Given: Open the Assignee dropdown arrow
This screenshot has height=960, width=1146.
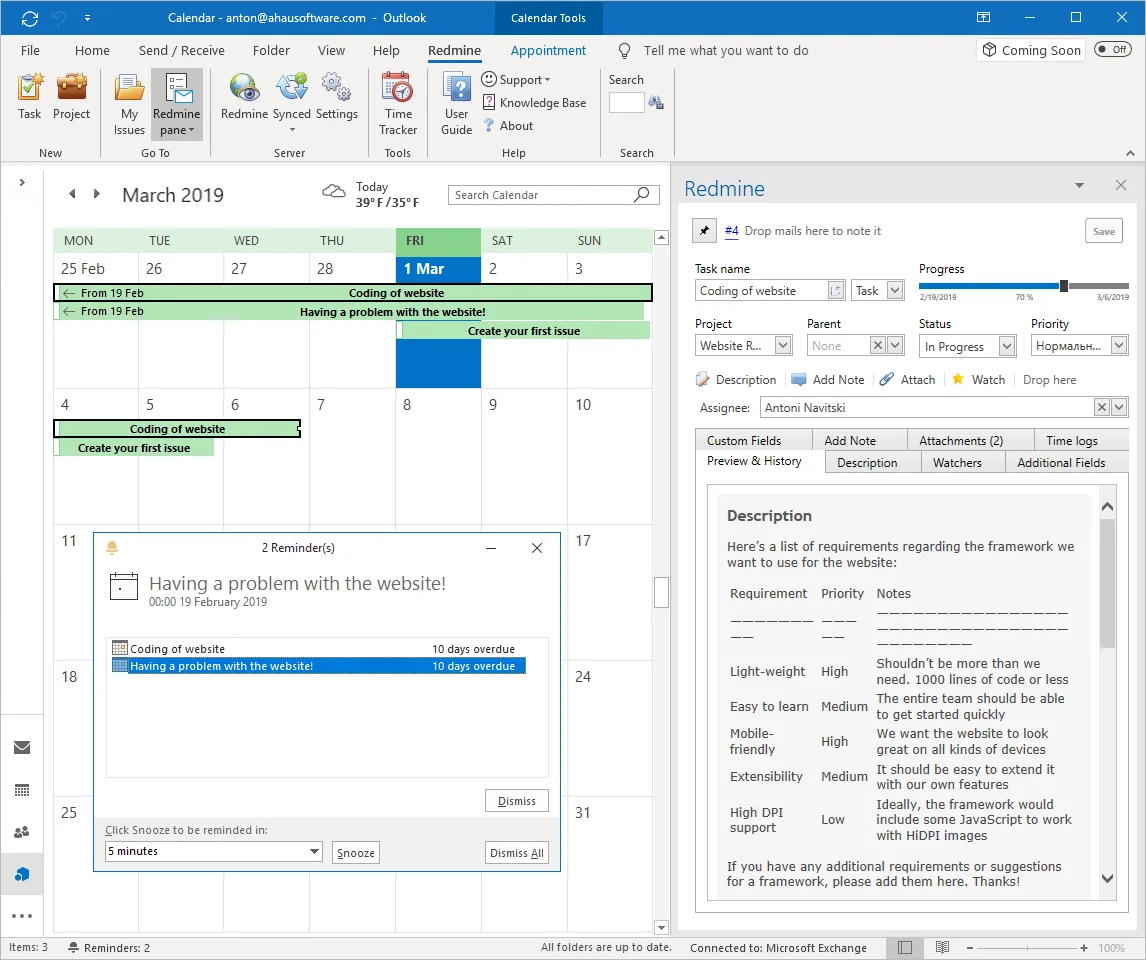Looking at the screenshot, I should point(1119,408).
